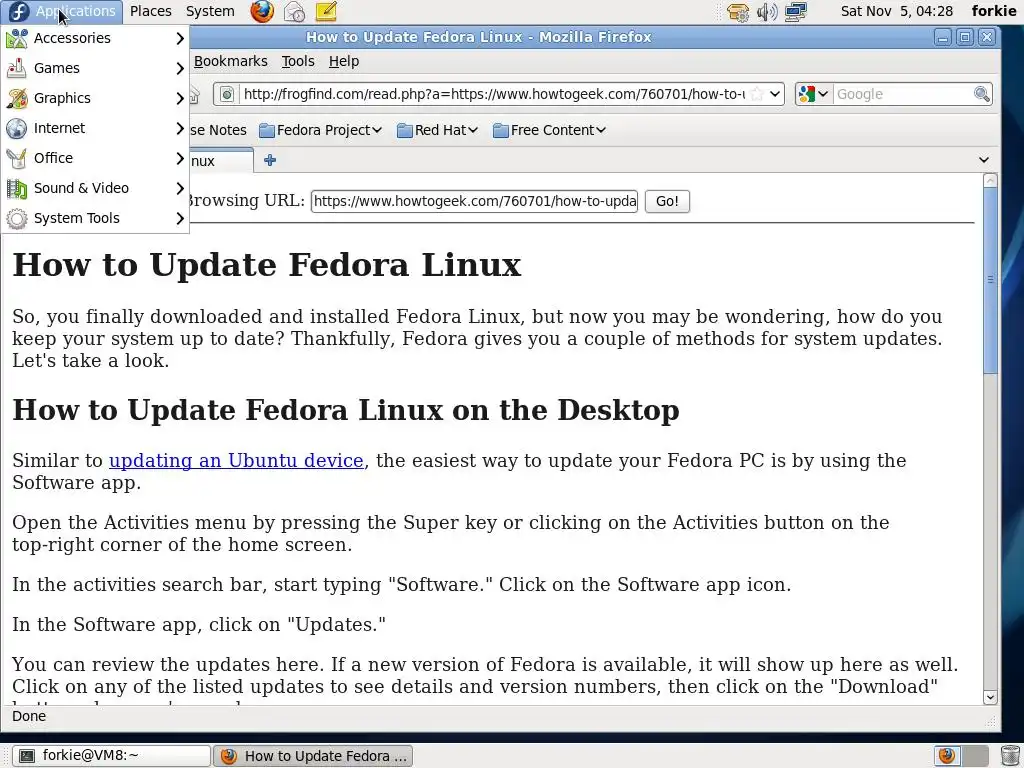This screenshot has width=1024, height=768.
Task: Open the list all tabs dropdown
Action: tap(984, 160)
